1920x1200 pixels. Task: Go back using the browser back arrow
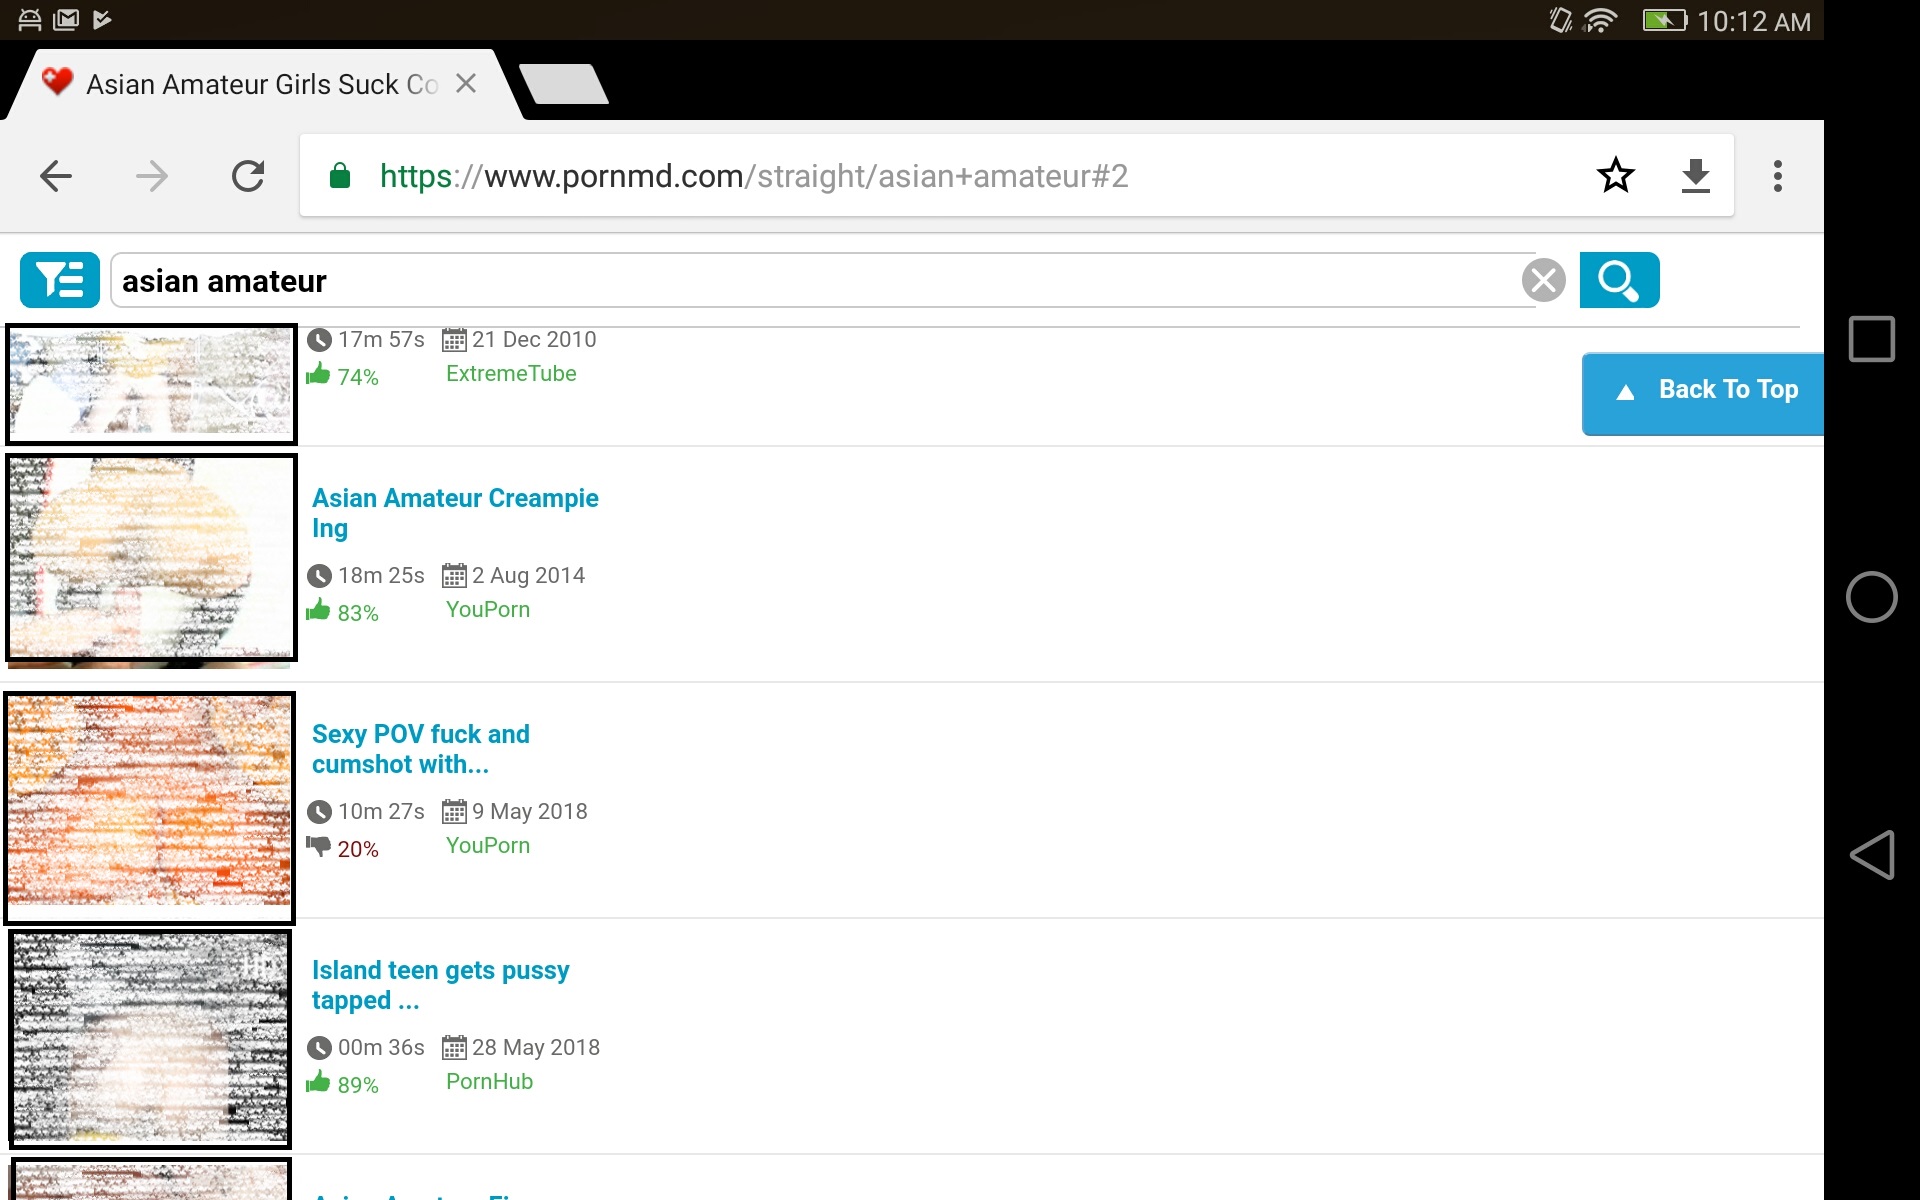(x=56, y=176)
